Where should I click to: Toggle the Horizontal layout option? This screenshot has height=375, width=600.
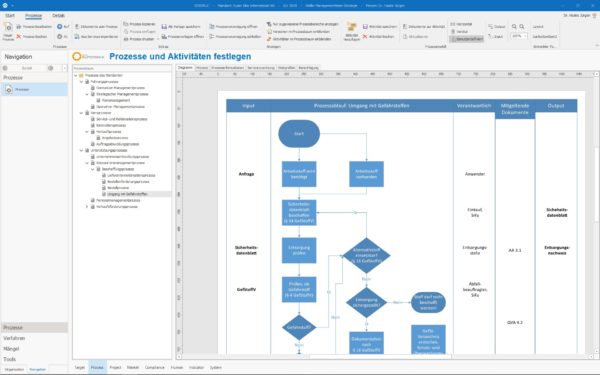pyautogui.click(x=461, y=24)
